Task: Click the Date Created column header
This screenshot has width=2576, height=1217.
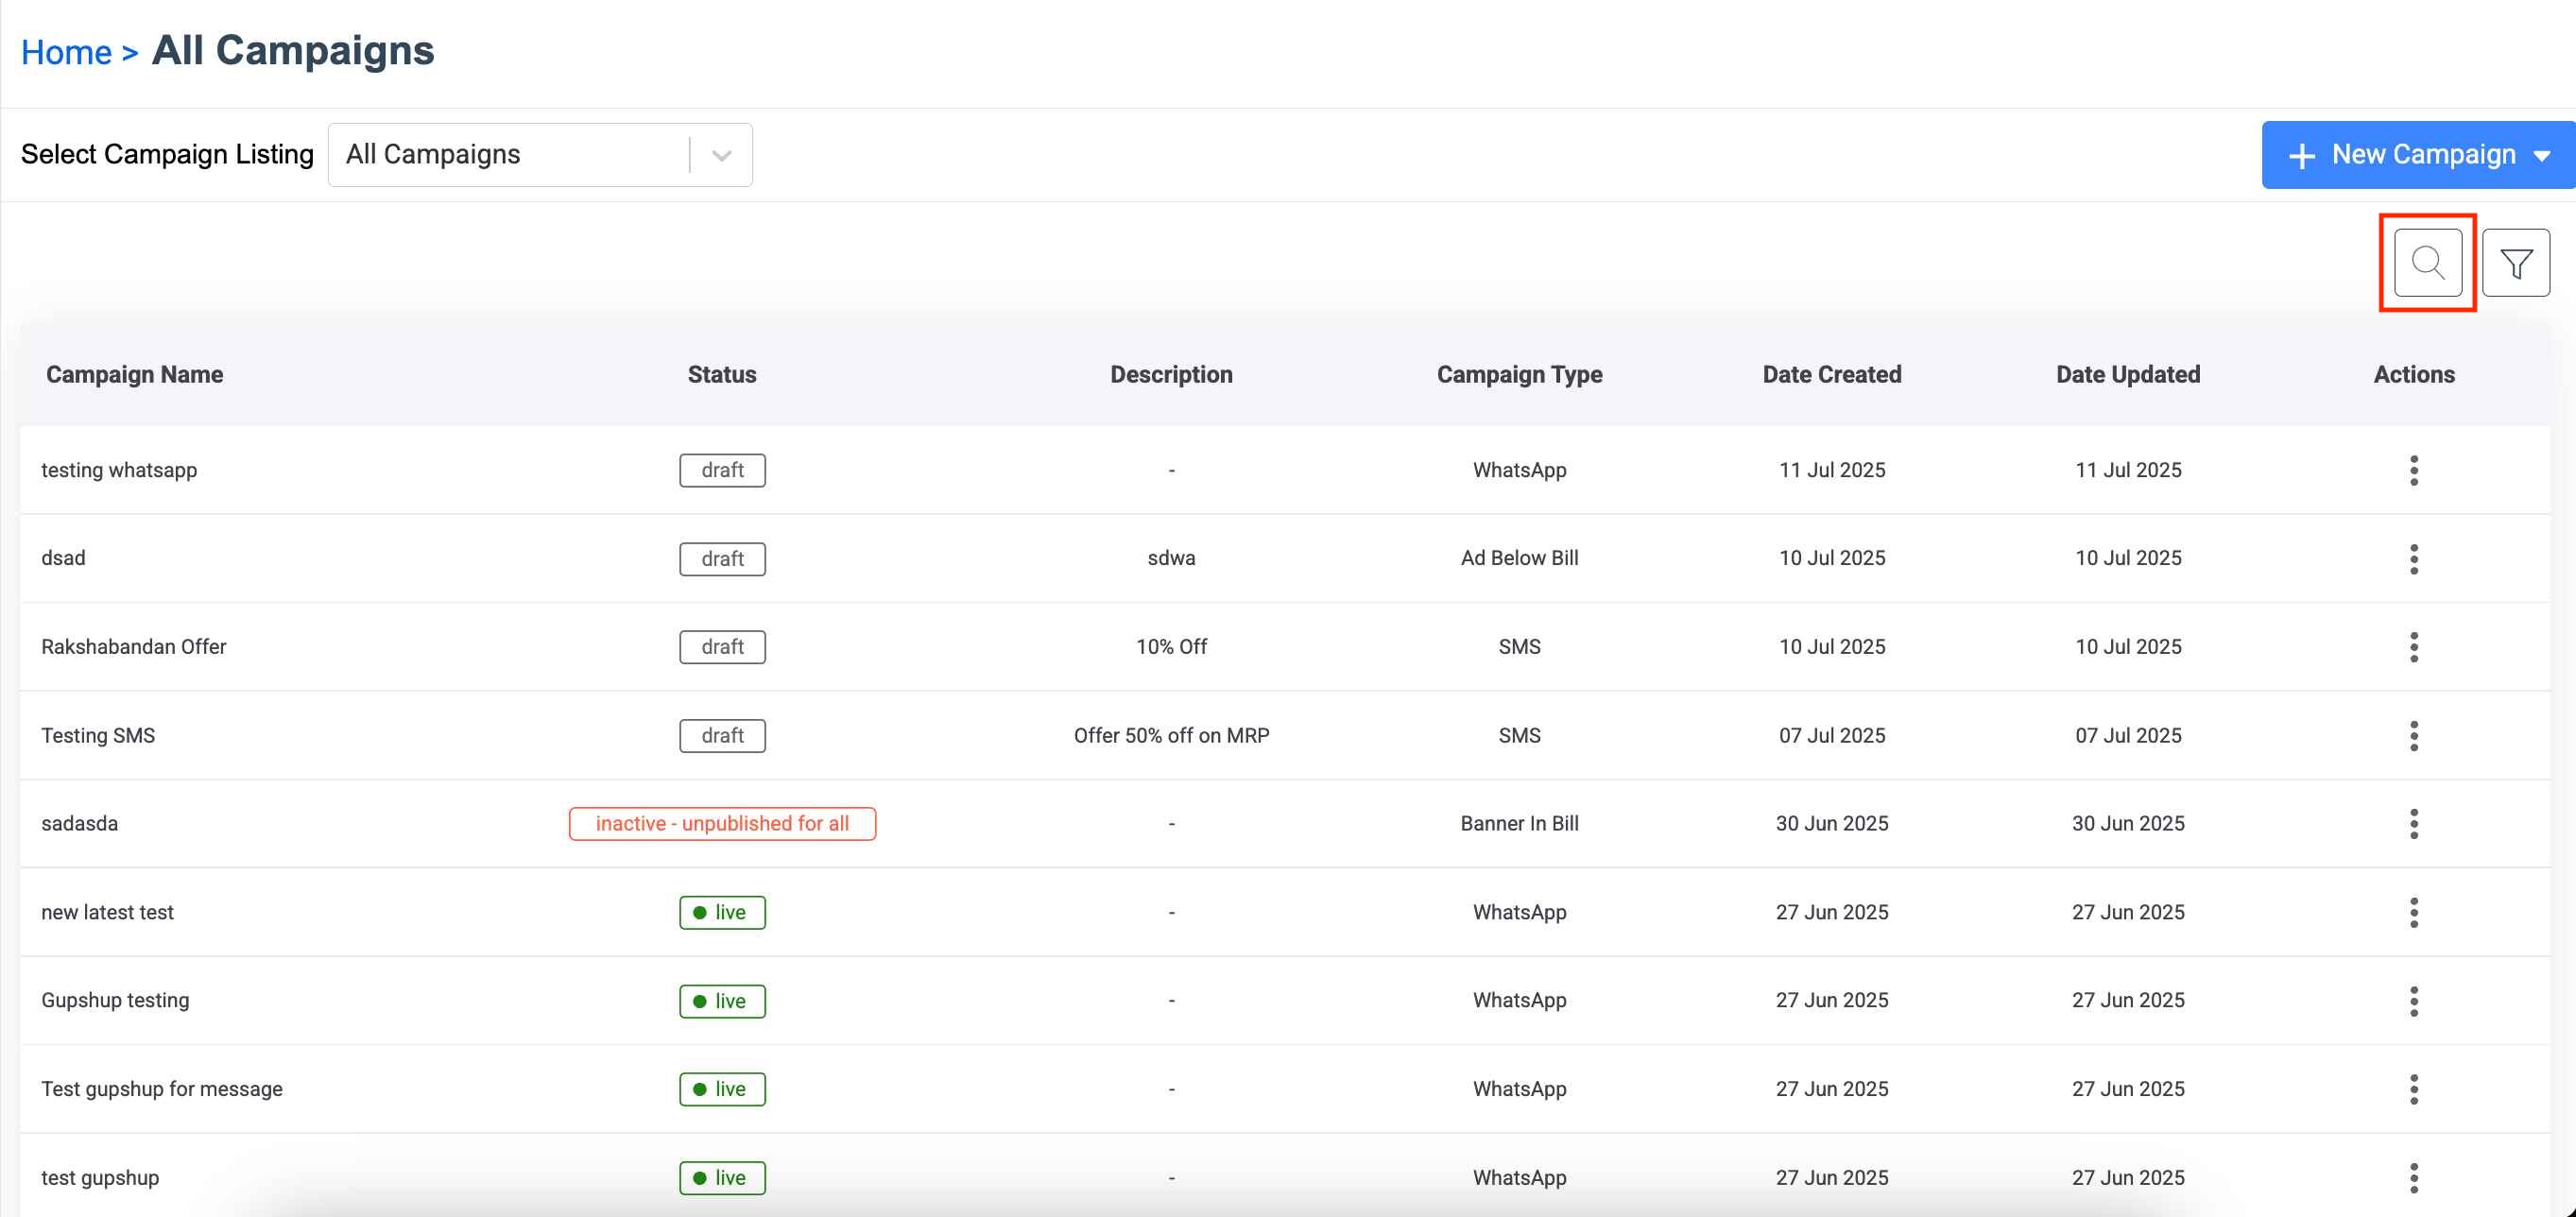Action: tap(1831, 375)
